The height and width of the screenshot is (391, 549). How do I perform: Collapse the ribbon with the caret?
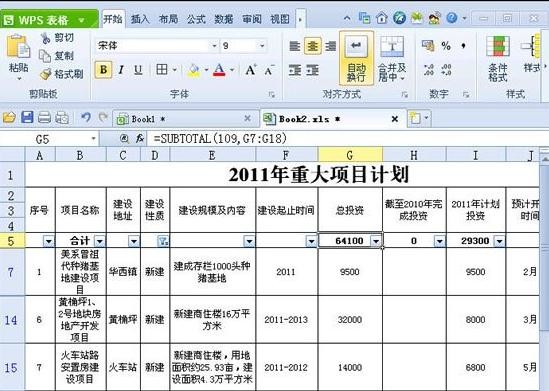pos(347,18)
